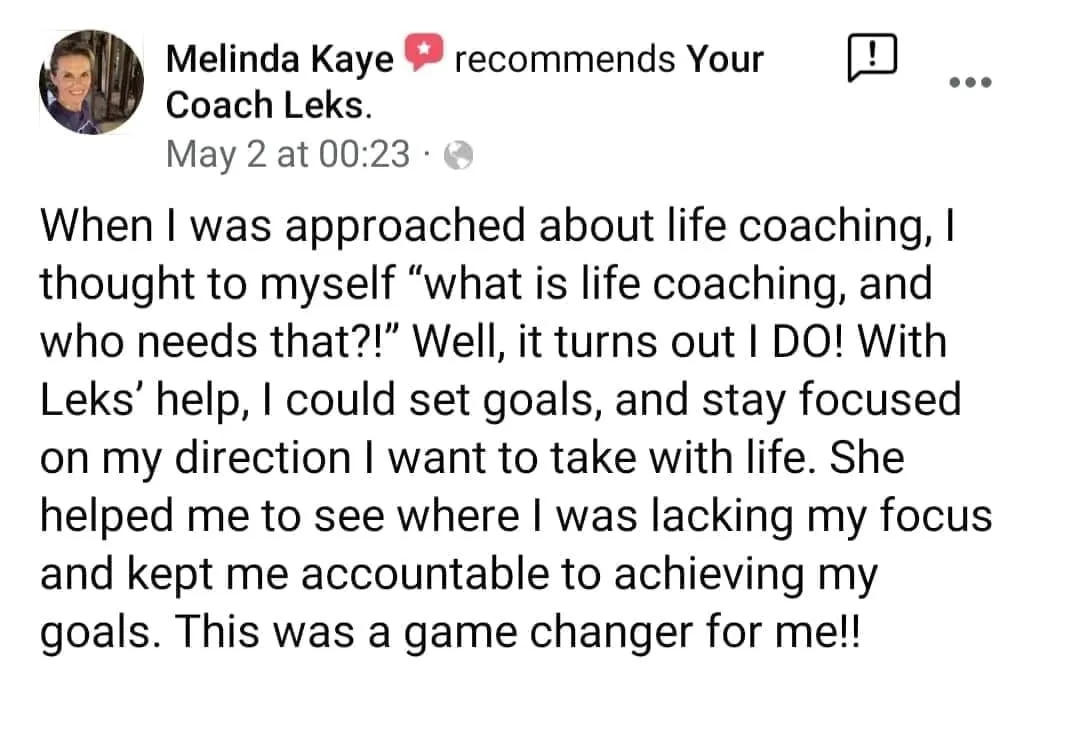Click the line starting 'thought to myself'
The width and height of the screenshot is (1080, 739).
click(x=486, y=285)
